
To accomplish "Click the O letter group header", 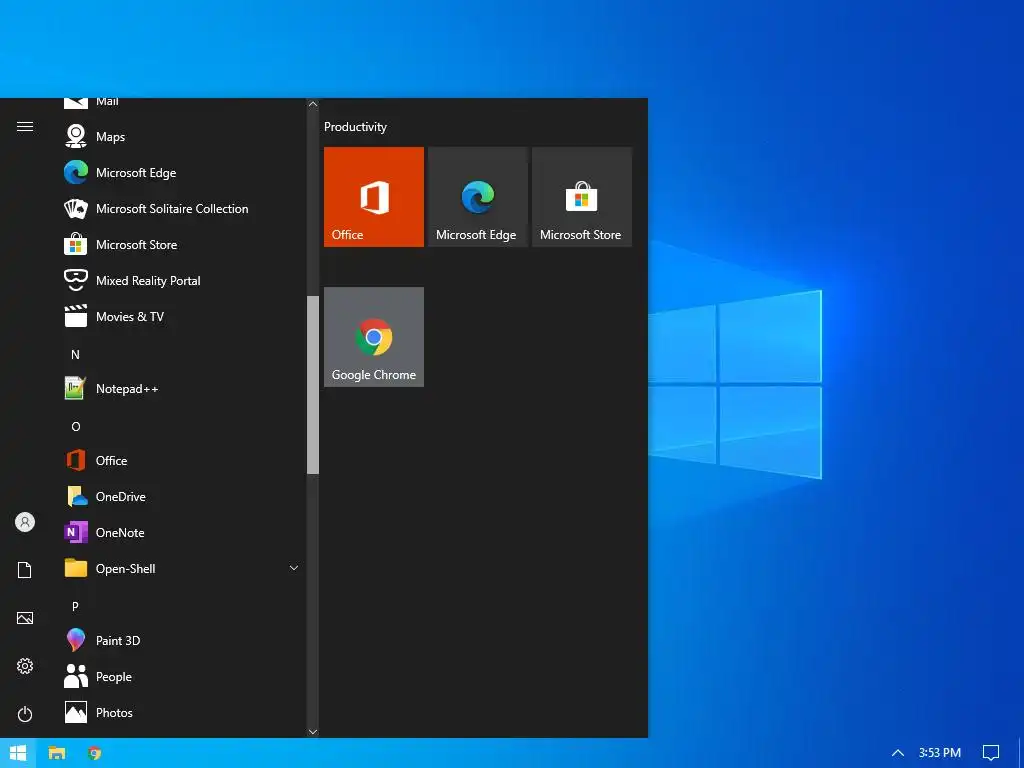I will point(75,426).
